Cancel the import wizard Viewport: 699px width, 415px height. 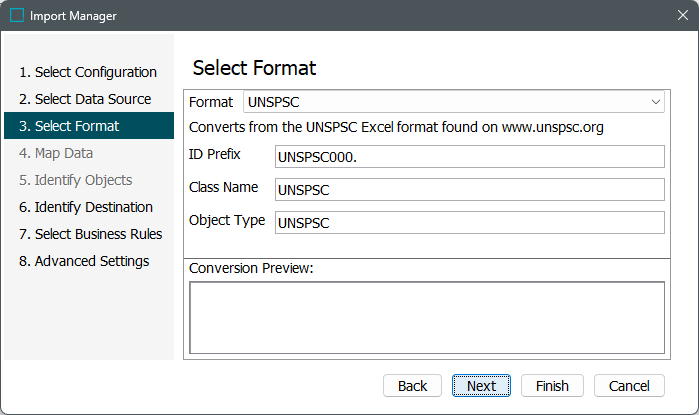629,386
